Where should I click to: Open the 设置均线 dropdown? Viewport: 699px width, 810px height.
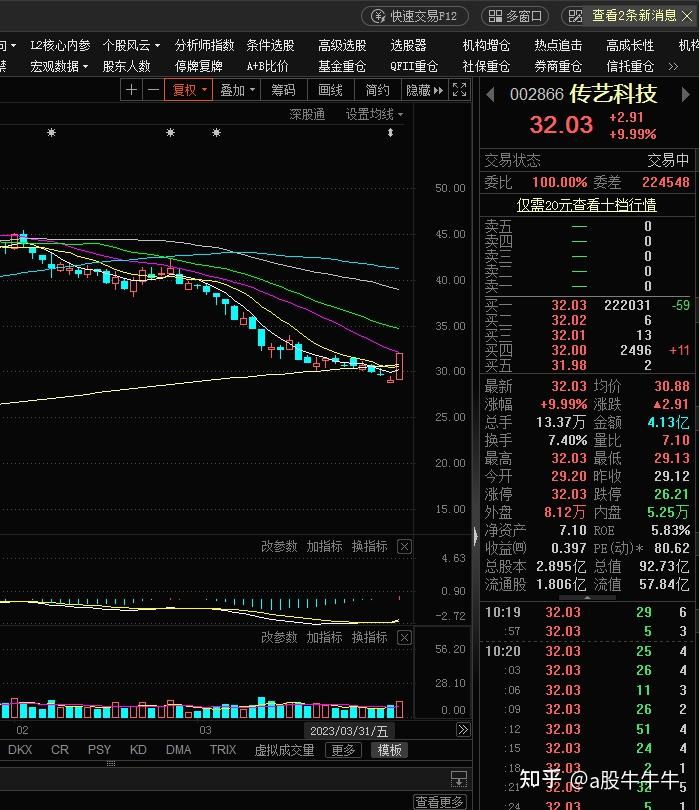pos(375,114)
